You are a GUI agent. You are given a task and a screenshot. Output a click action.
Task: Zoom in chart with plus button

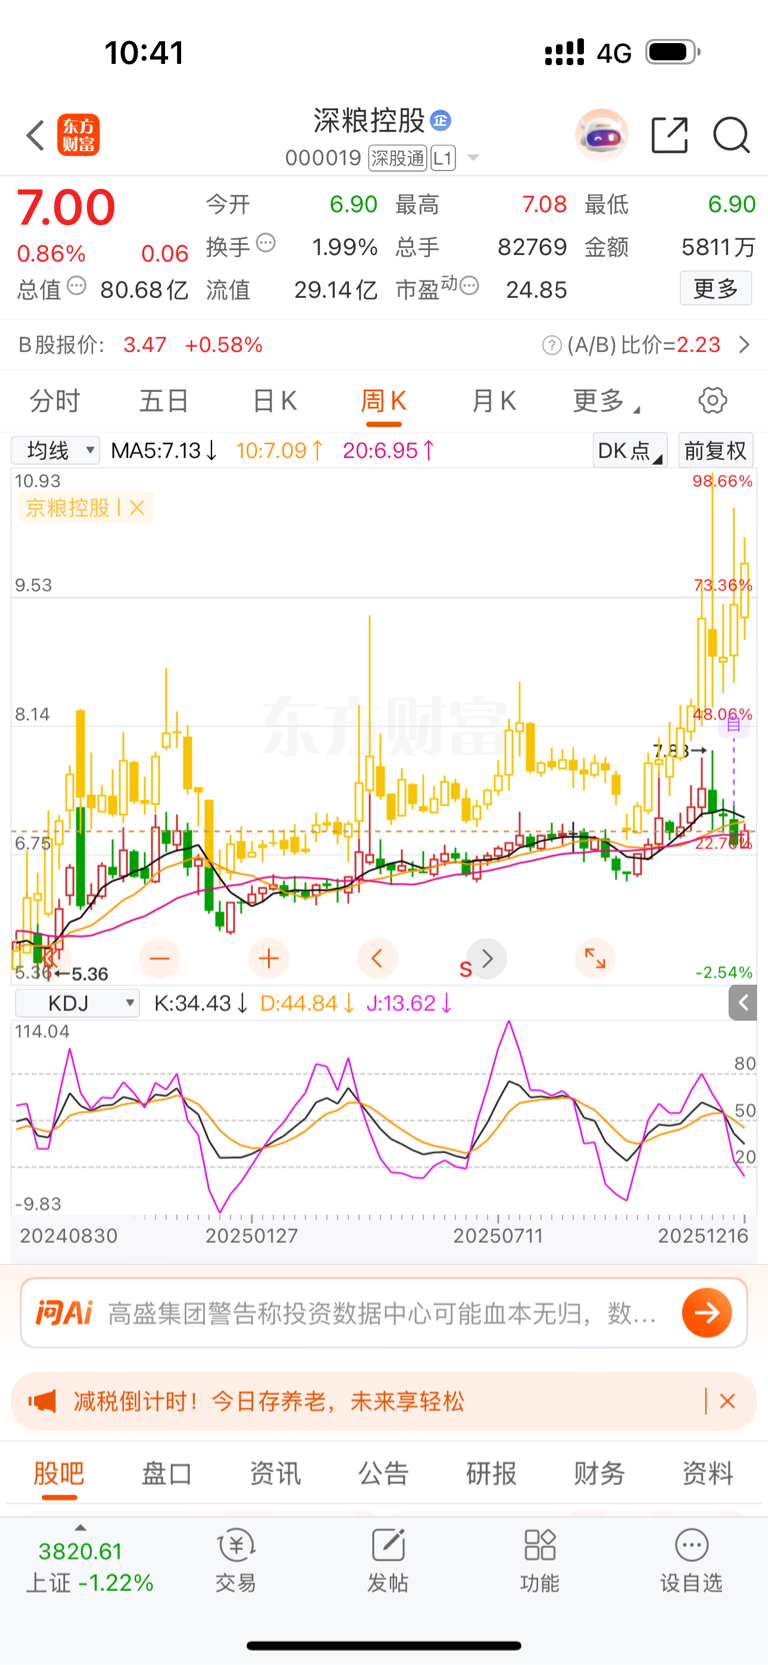pos(268,959)
